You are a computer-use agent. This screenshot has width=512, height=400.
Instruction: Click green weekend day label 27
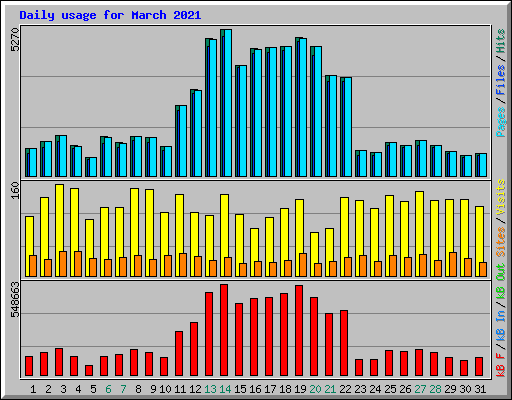tap(420, 389)
